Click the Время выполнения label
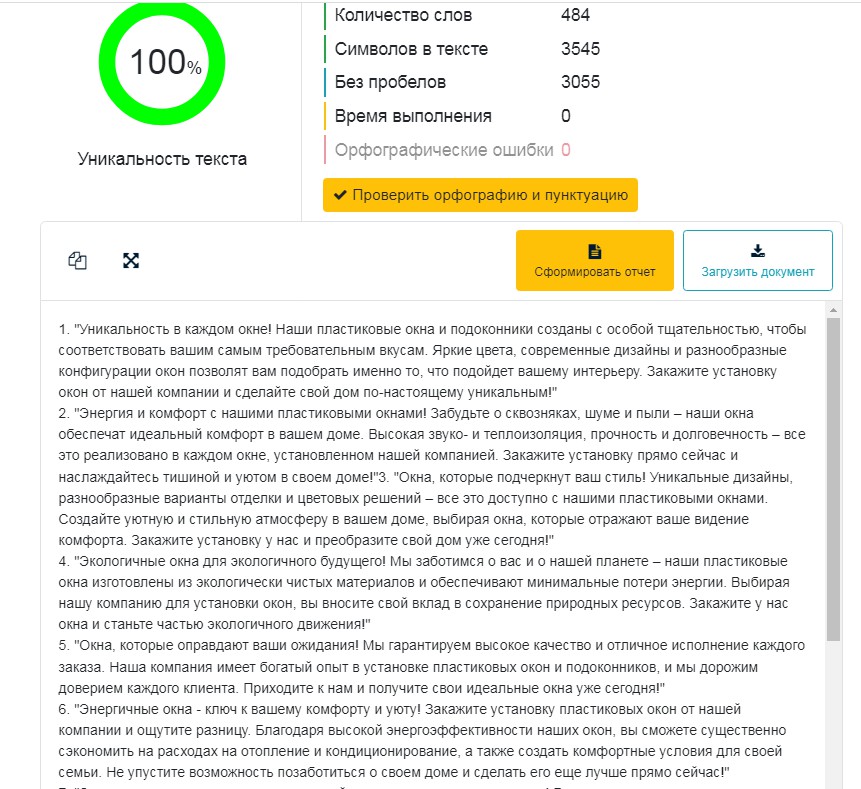This screenshot has width=861, height=789. click(413, 116)
